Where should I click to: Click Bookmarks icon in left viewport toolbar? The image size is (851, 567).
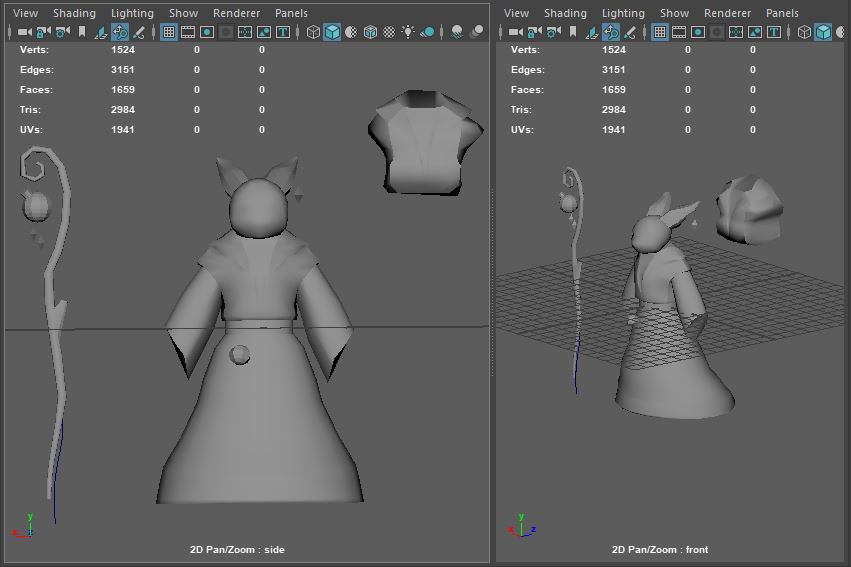click(81, 32)
